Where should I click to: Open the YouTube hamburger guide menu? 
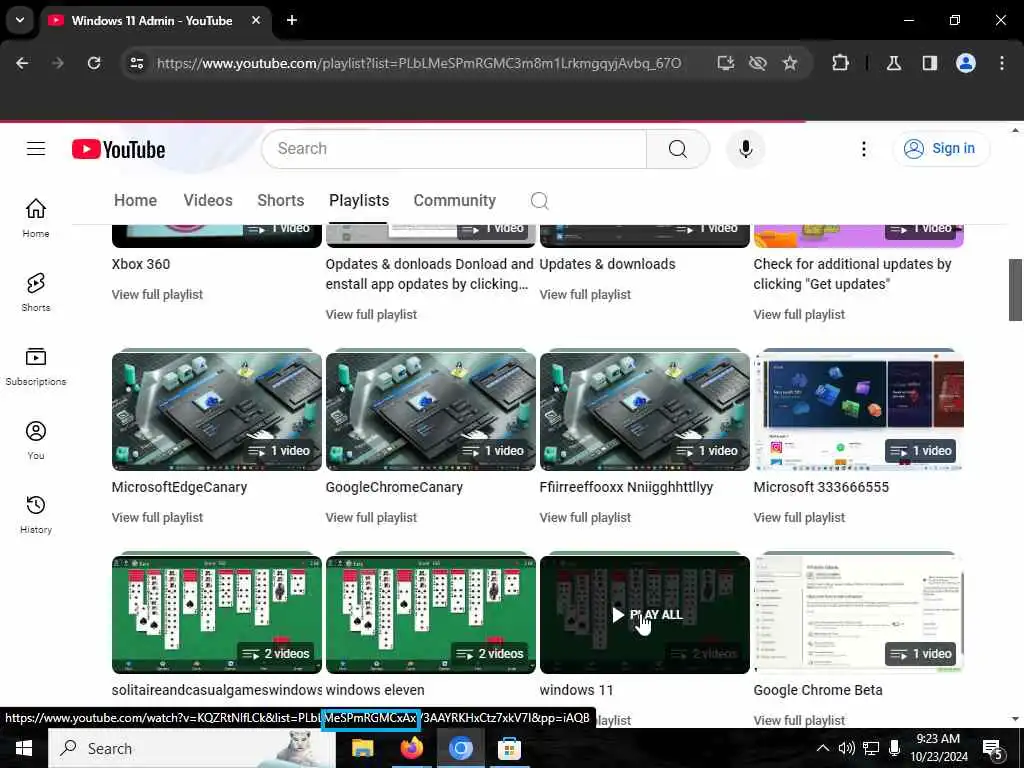[36, 149]
